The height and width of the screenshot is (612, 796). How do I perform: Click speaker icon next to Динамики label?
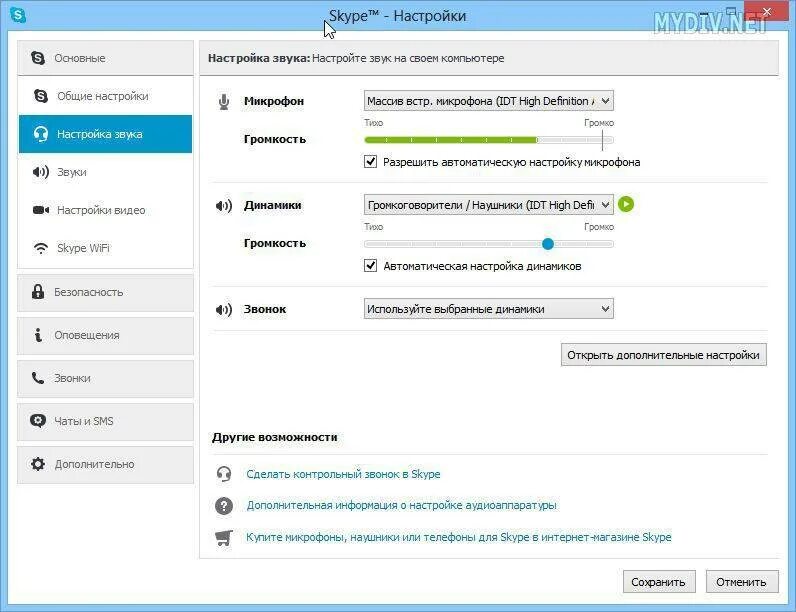(x=224, y=206)
